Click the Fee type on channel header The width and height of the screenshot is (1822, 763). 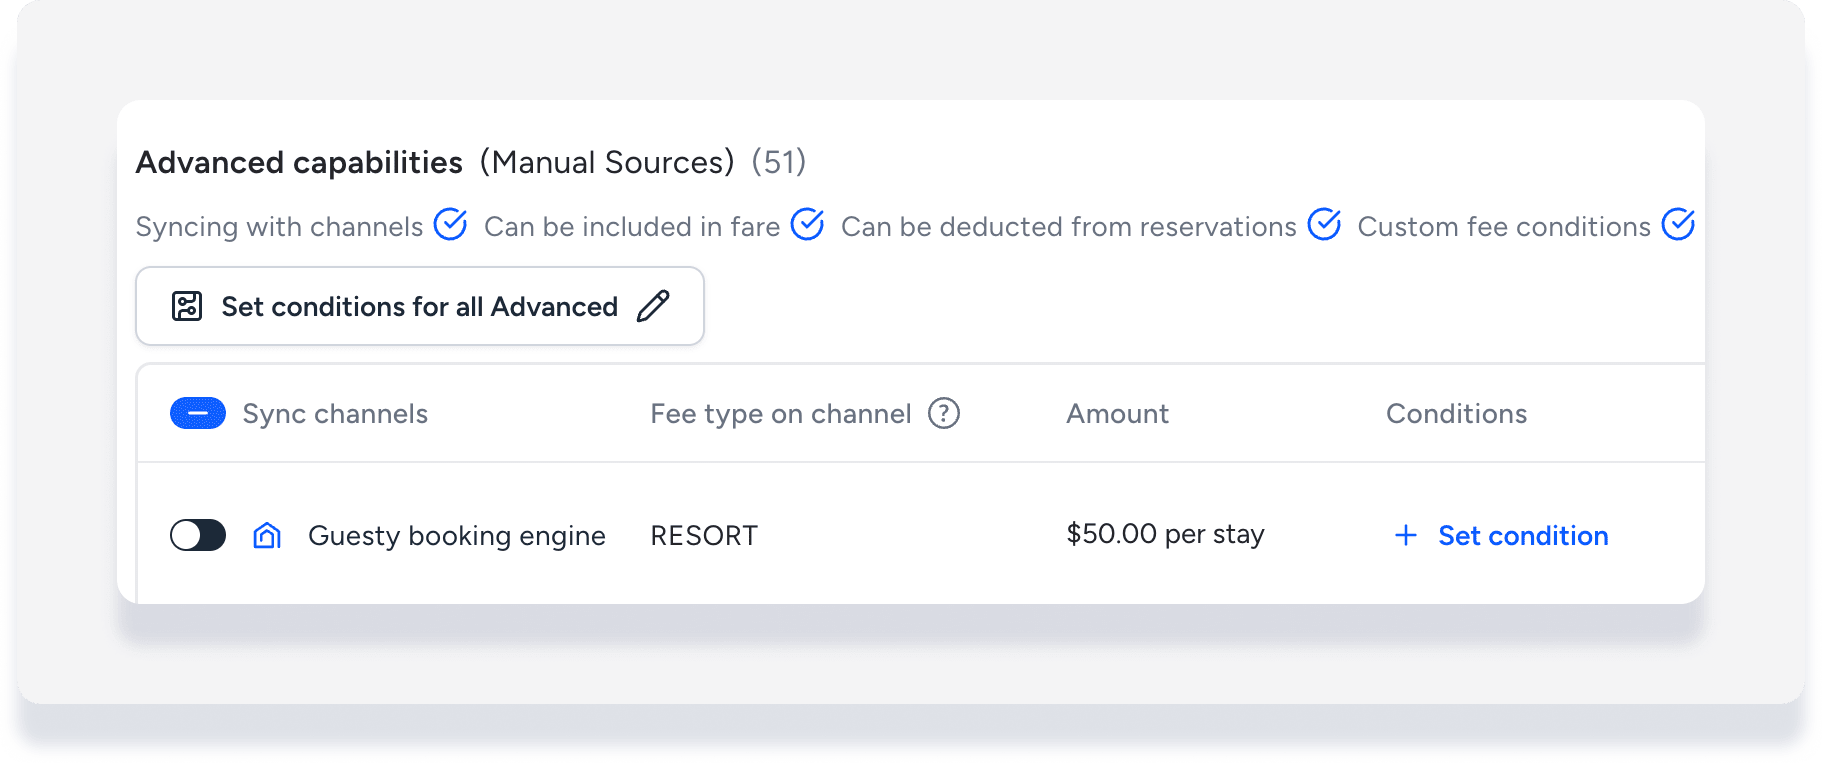[780, 414]
